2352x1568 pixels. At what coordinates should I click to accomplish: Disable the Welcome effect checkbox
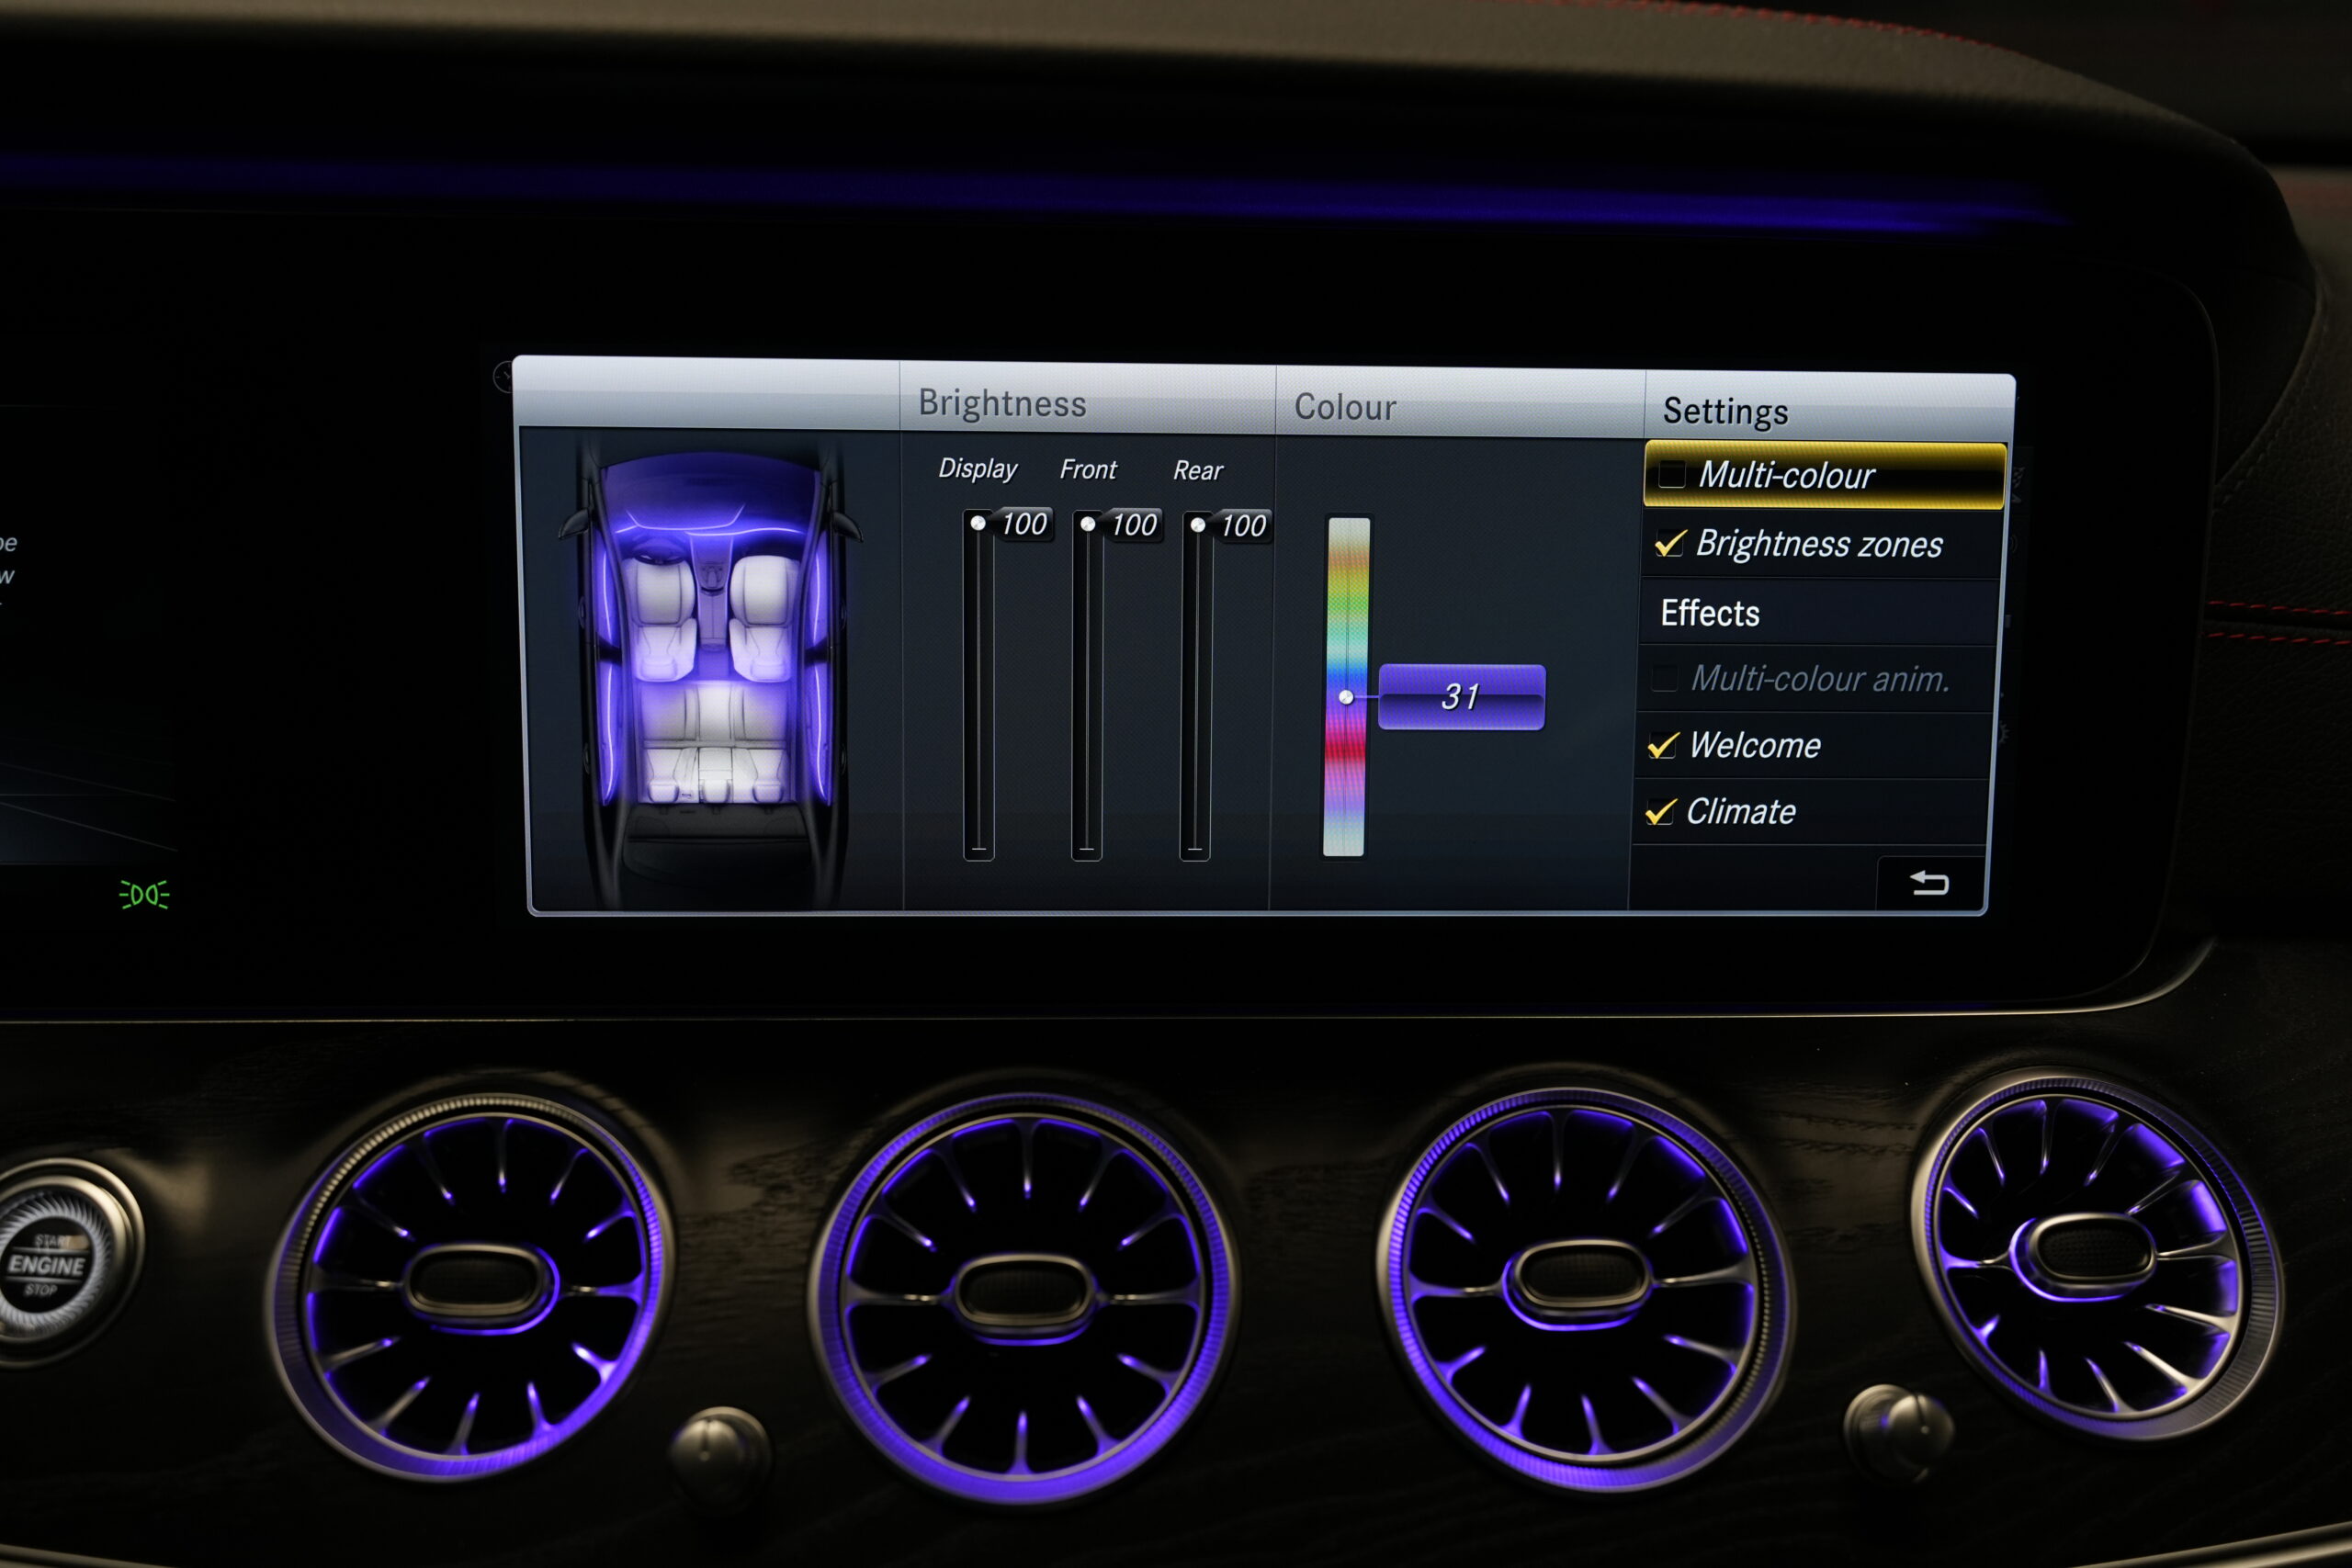[1662, 745]
